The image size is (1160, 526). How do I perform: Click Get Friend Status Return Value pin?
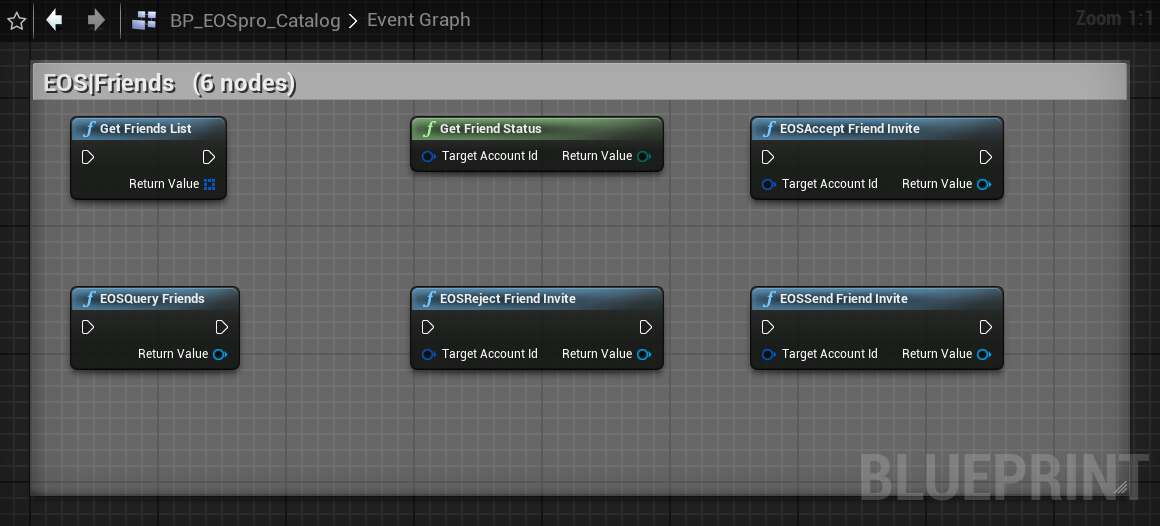644,156
